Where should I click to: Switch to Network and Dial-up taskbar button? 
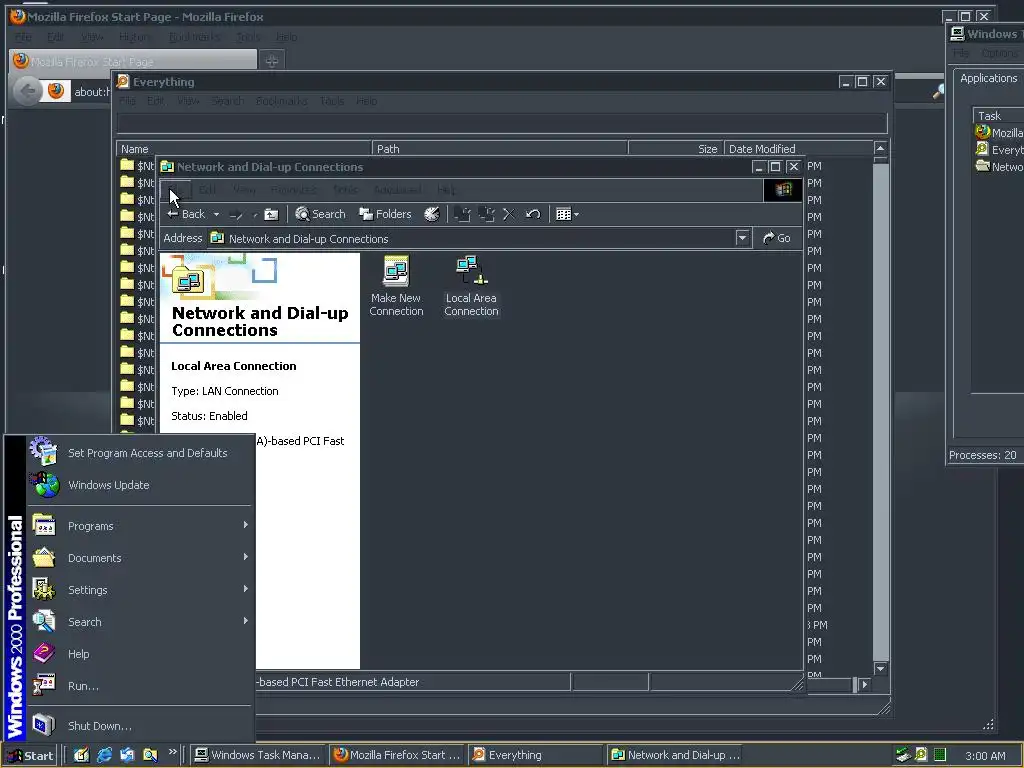coord(677,755)
